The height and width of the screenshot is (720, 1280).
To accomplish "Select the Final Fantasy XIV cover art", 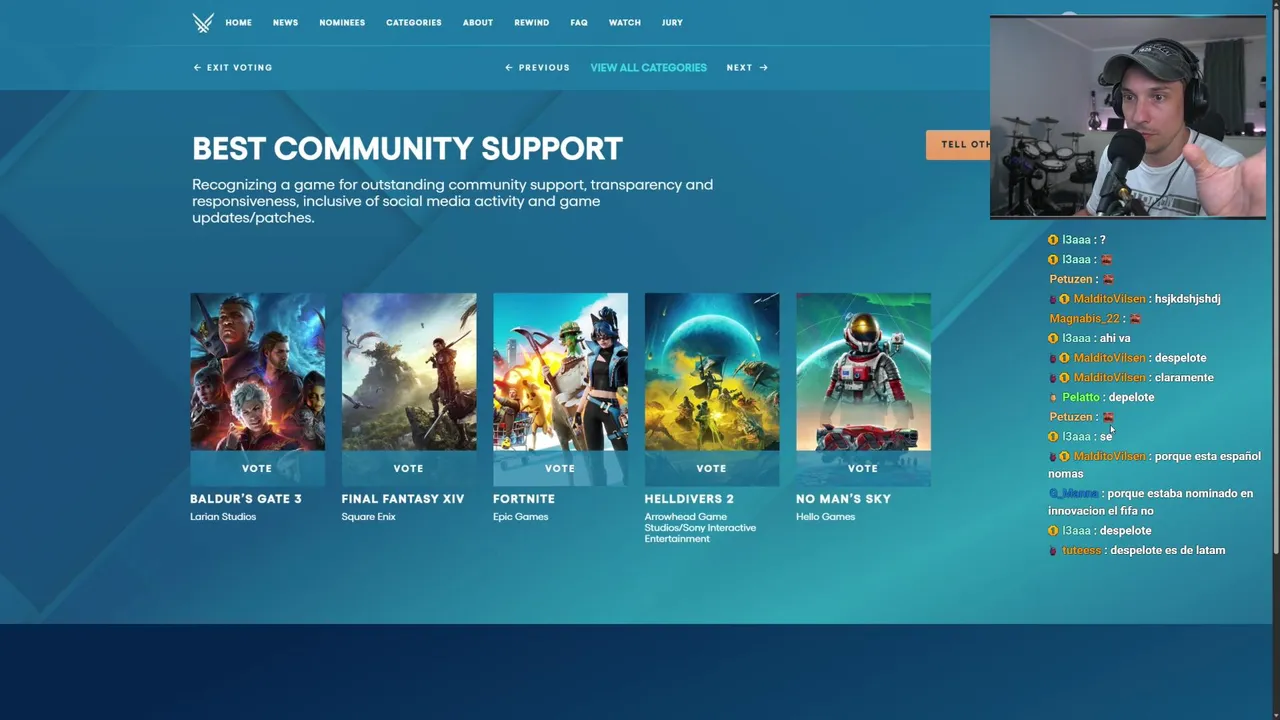I will point(409,371).
